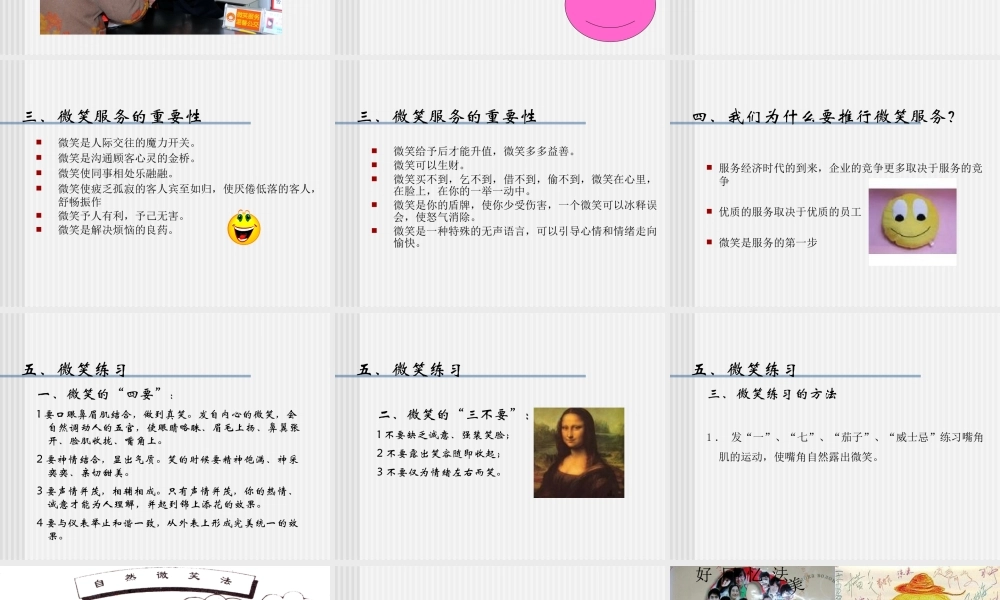The height and width of the screenshot is (600, 1000).
Task: Click bullet 微笑是人际交往的魔力开关。
Action: pyautogui.click(x=128, y=143)
